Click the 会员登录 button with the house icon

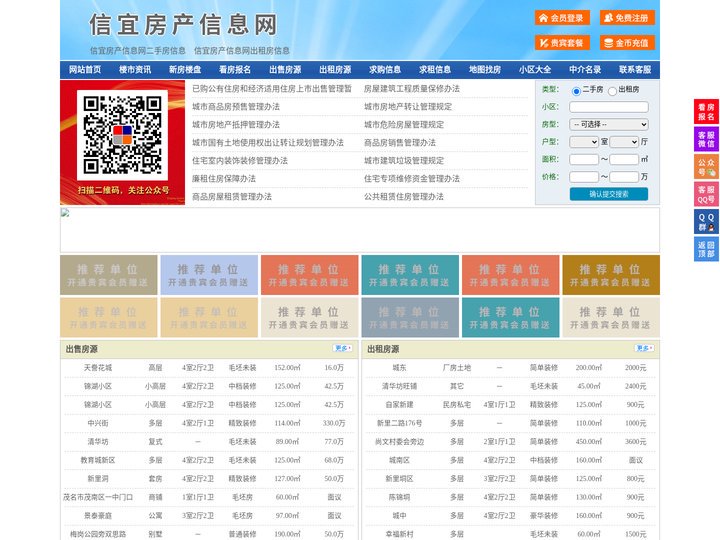pyautogui.click(x=562, y=18)
